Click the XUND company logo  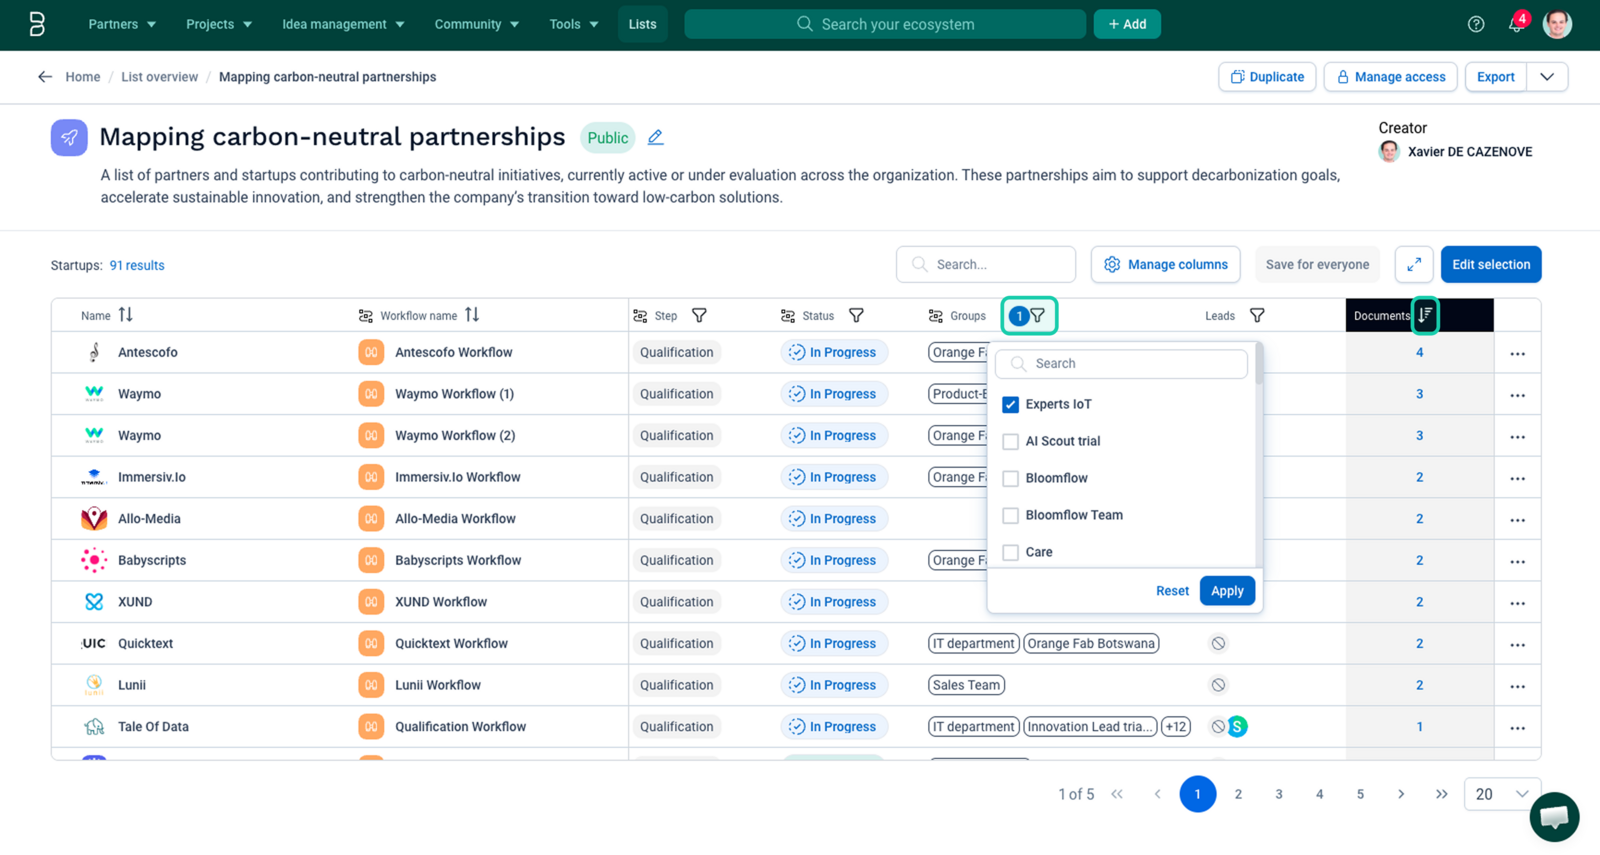coord(94,602)
